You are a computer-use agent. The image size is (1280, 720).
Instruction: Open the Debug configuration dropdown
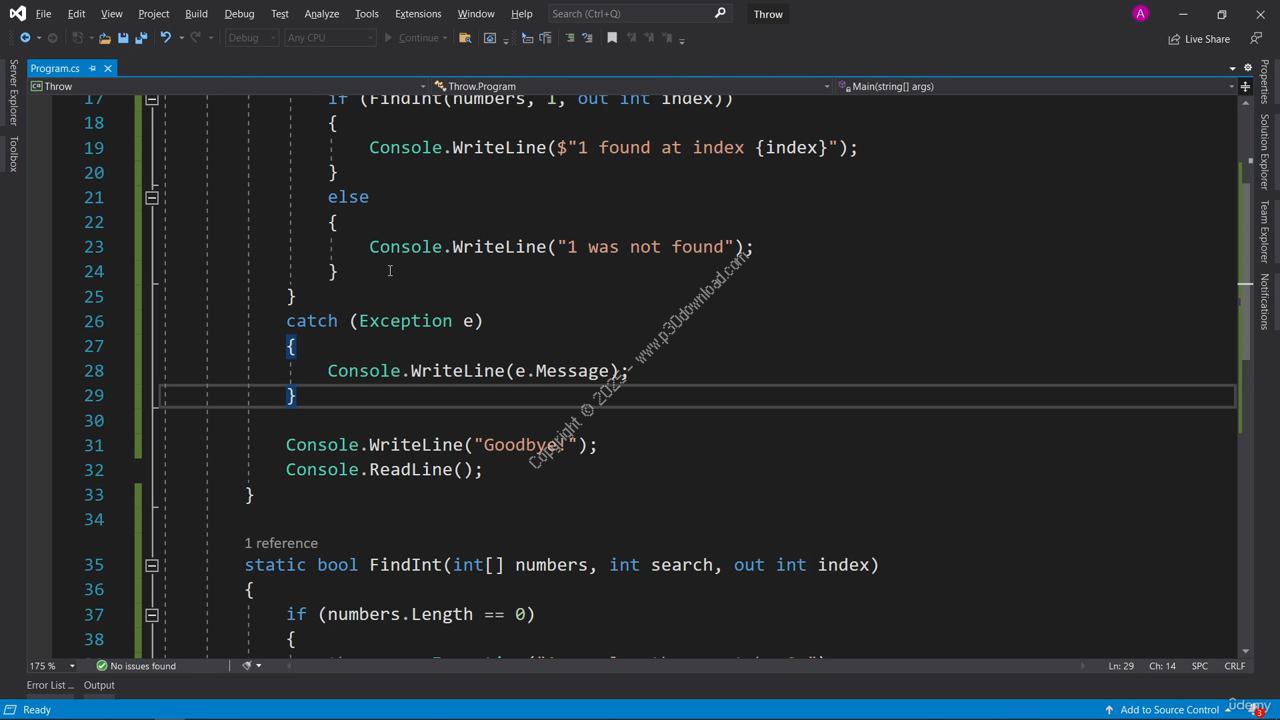(251, 38)
